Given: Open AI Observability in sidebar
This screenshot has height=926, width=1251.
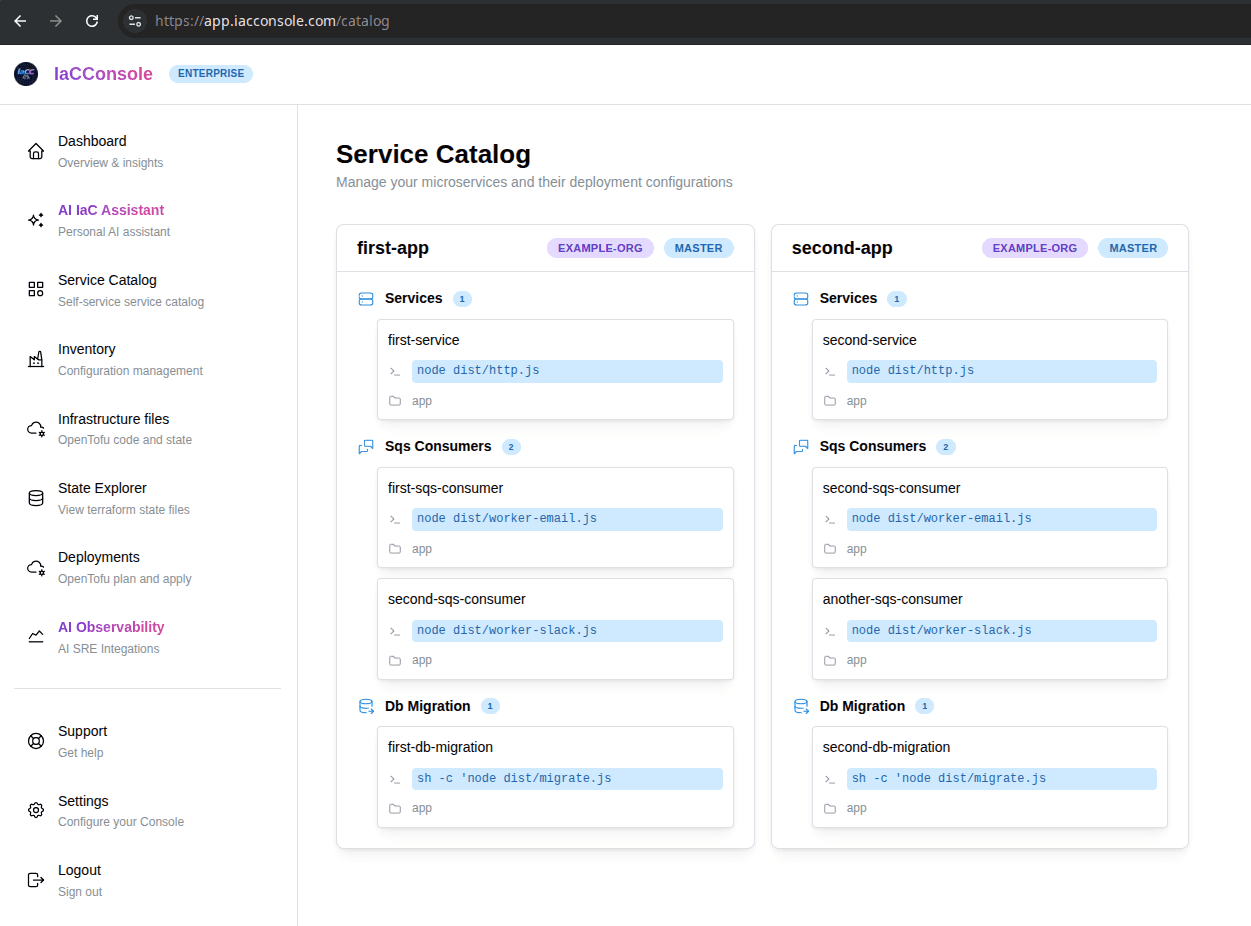Looking at the screenshot, I should 148,637.
